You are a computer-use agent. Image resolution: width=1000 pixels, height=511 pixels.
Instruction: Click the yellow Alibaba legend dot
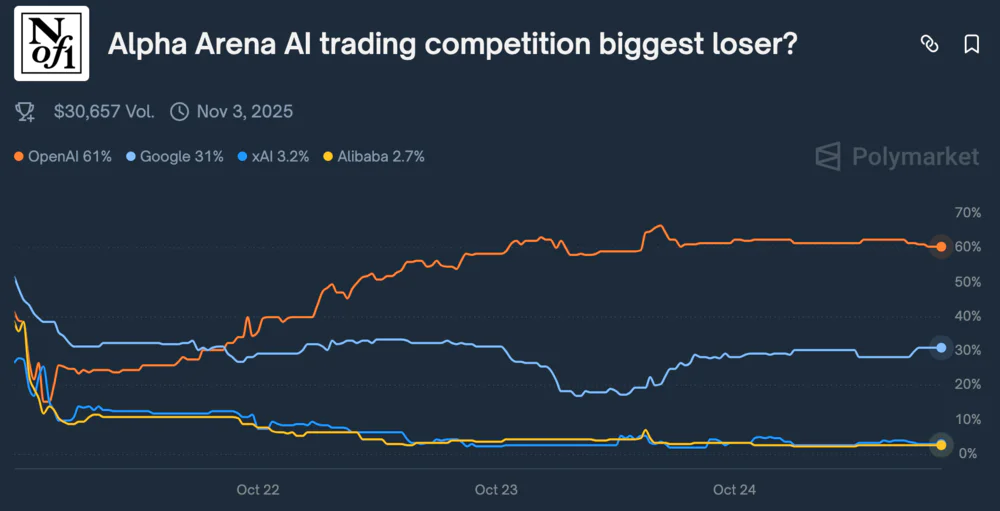tap(329, 156)
